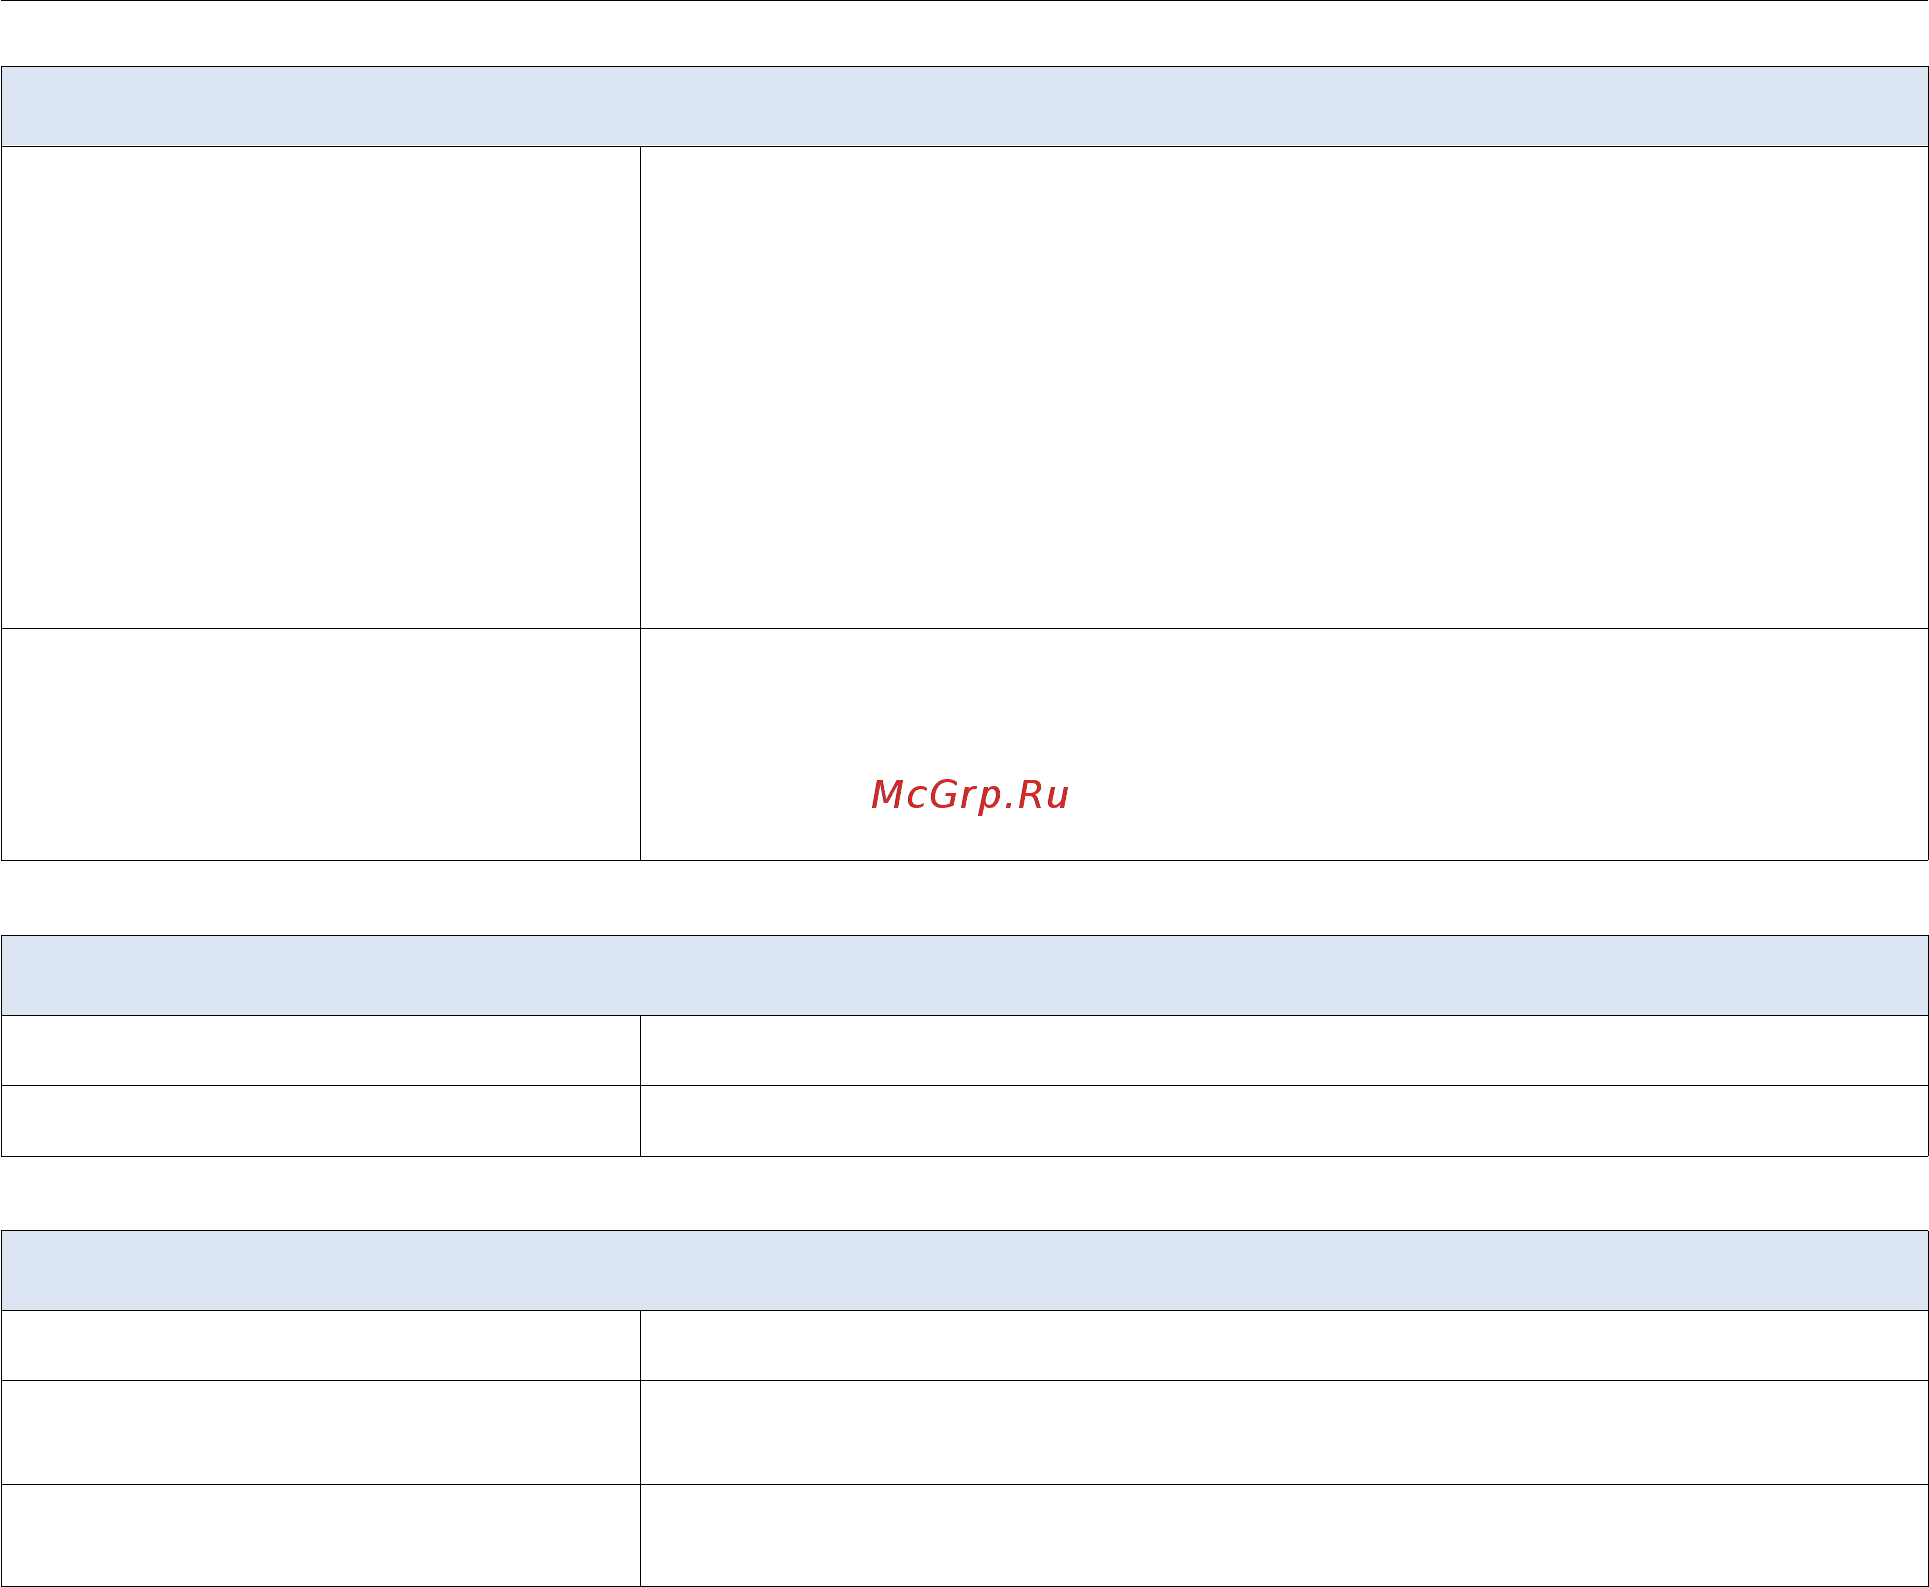Select second table's last-row left cell
This screenshot has width=1929, height=1587.
(321, 1121)
